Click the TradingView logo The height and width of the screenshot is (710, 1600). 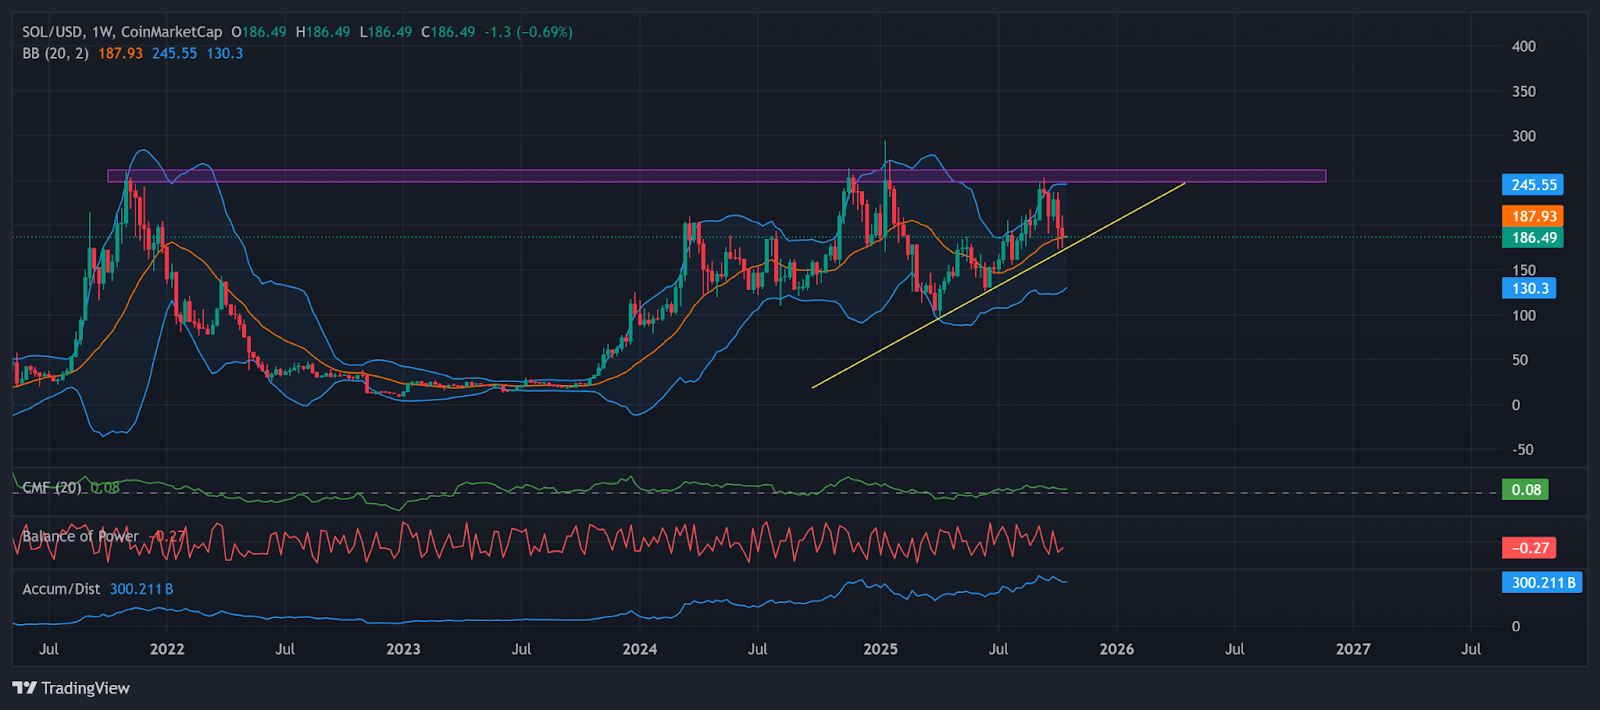(x=71, y=688)
